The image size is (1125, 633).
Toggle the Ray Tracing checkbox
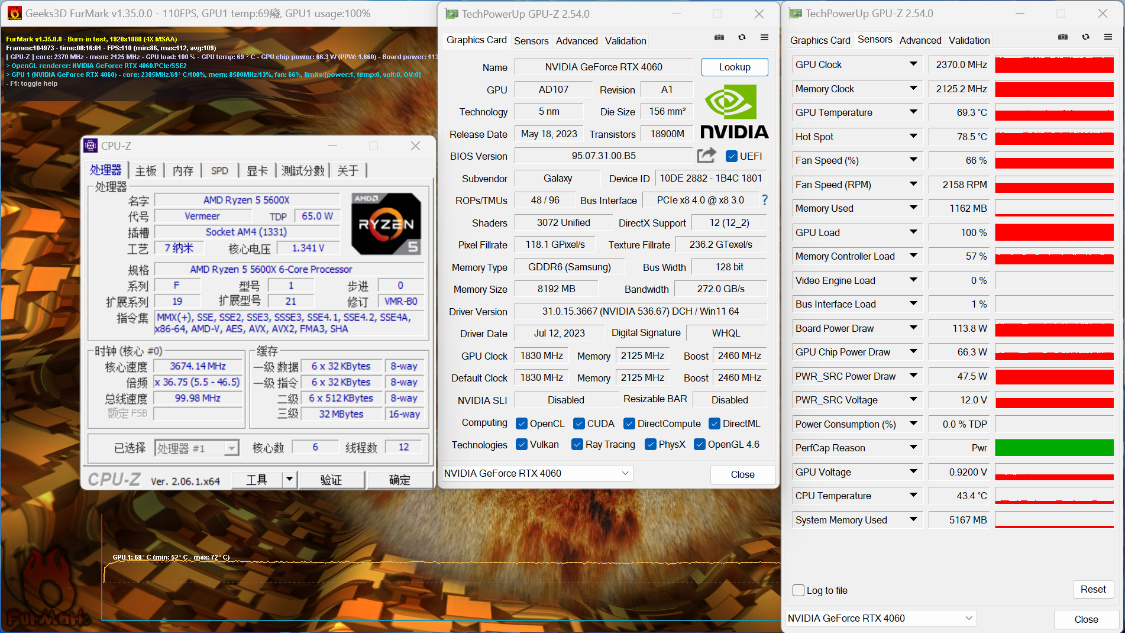point(577,444)
